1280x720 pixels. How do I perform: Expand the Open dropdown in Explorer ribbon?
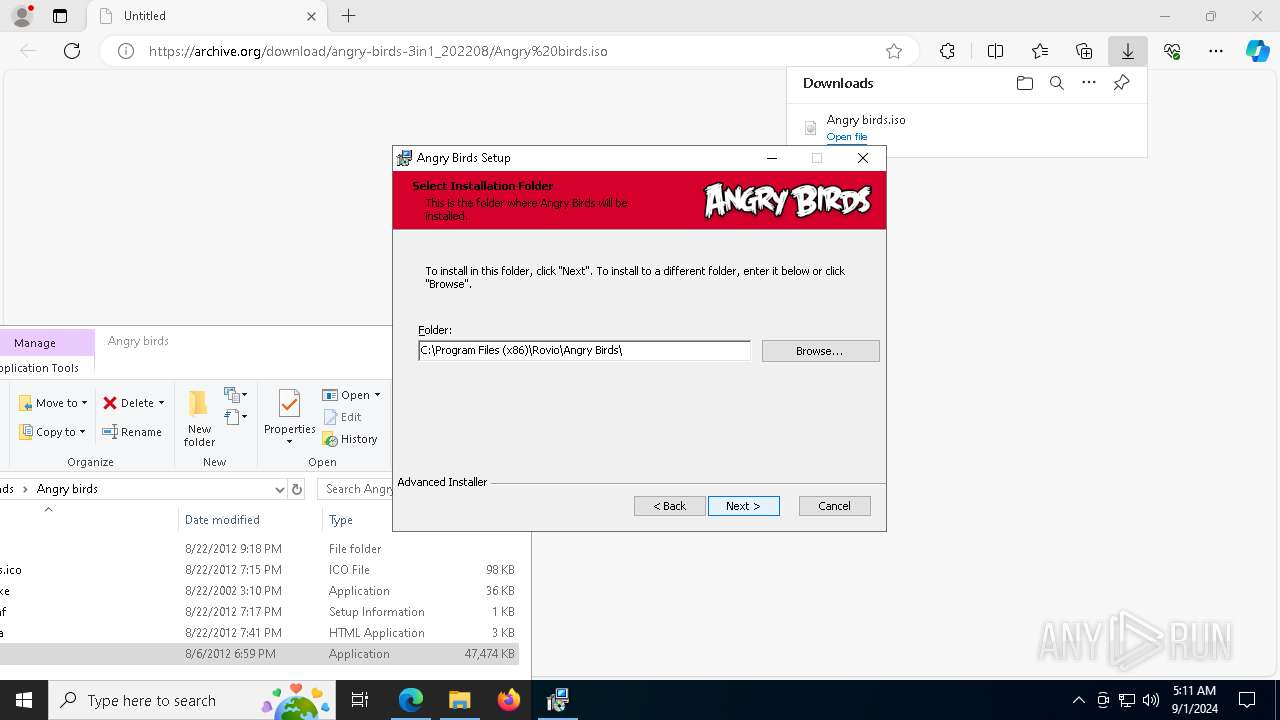click(x=351, y=395)
